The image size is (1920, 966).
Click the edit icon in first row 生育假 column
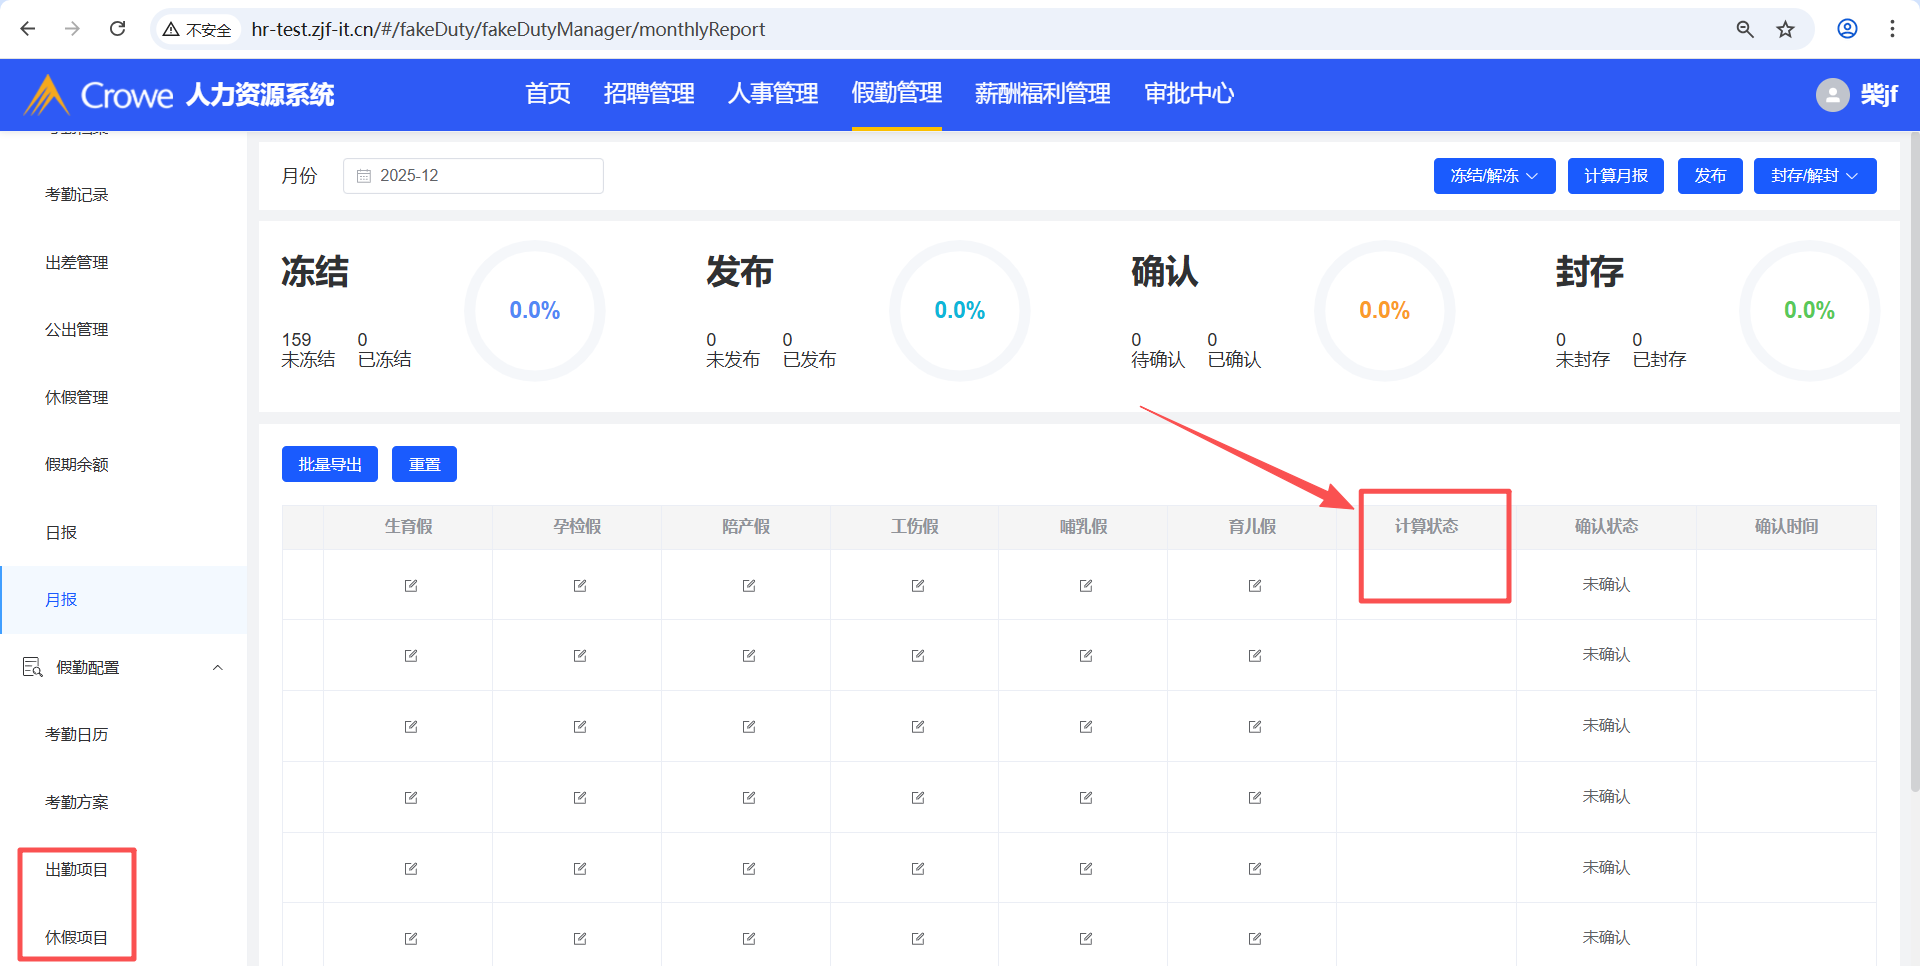point(410,585)
